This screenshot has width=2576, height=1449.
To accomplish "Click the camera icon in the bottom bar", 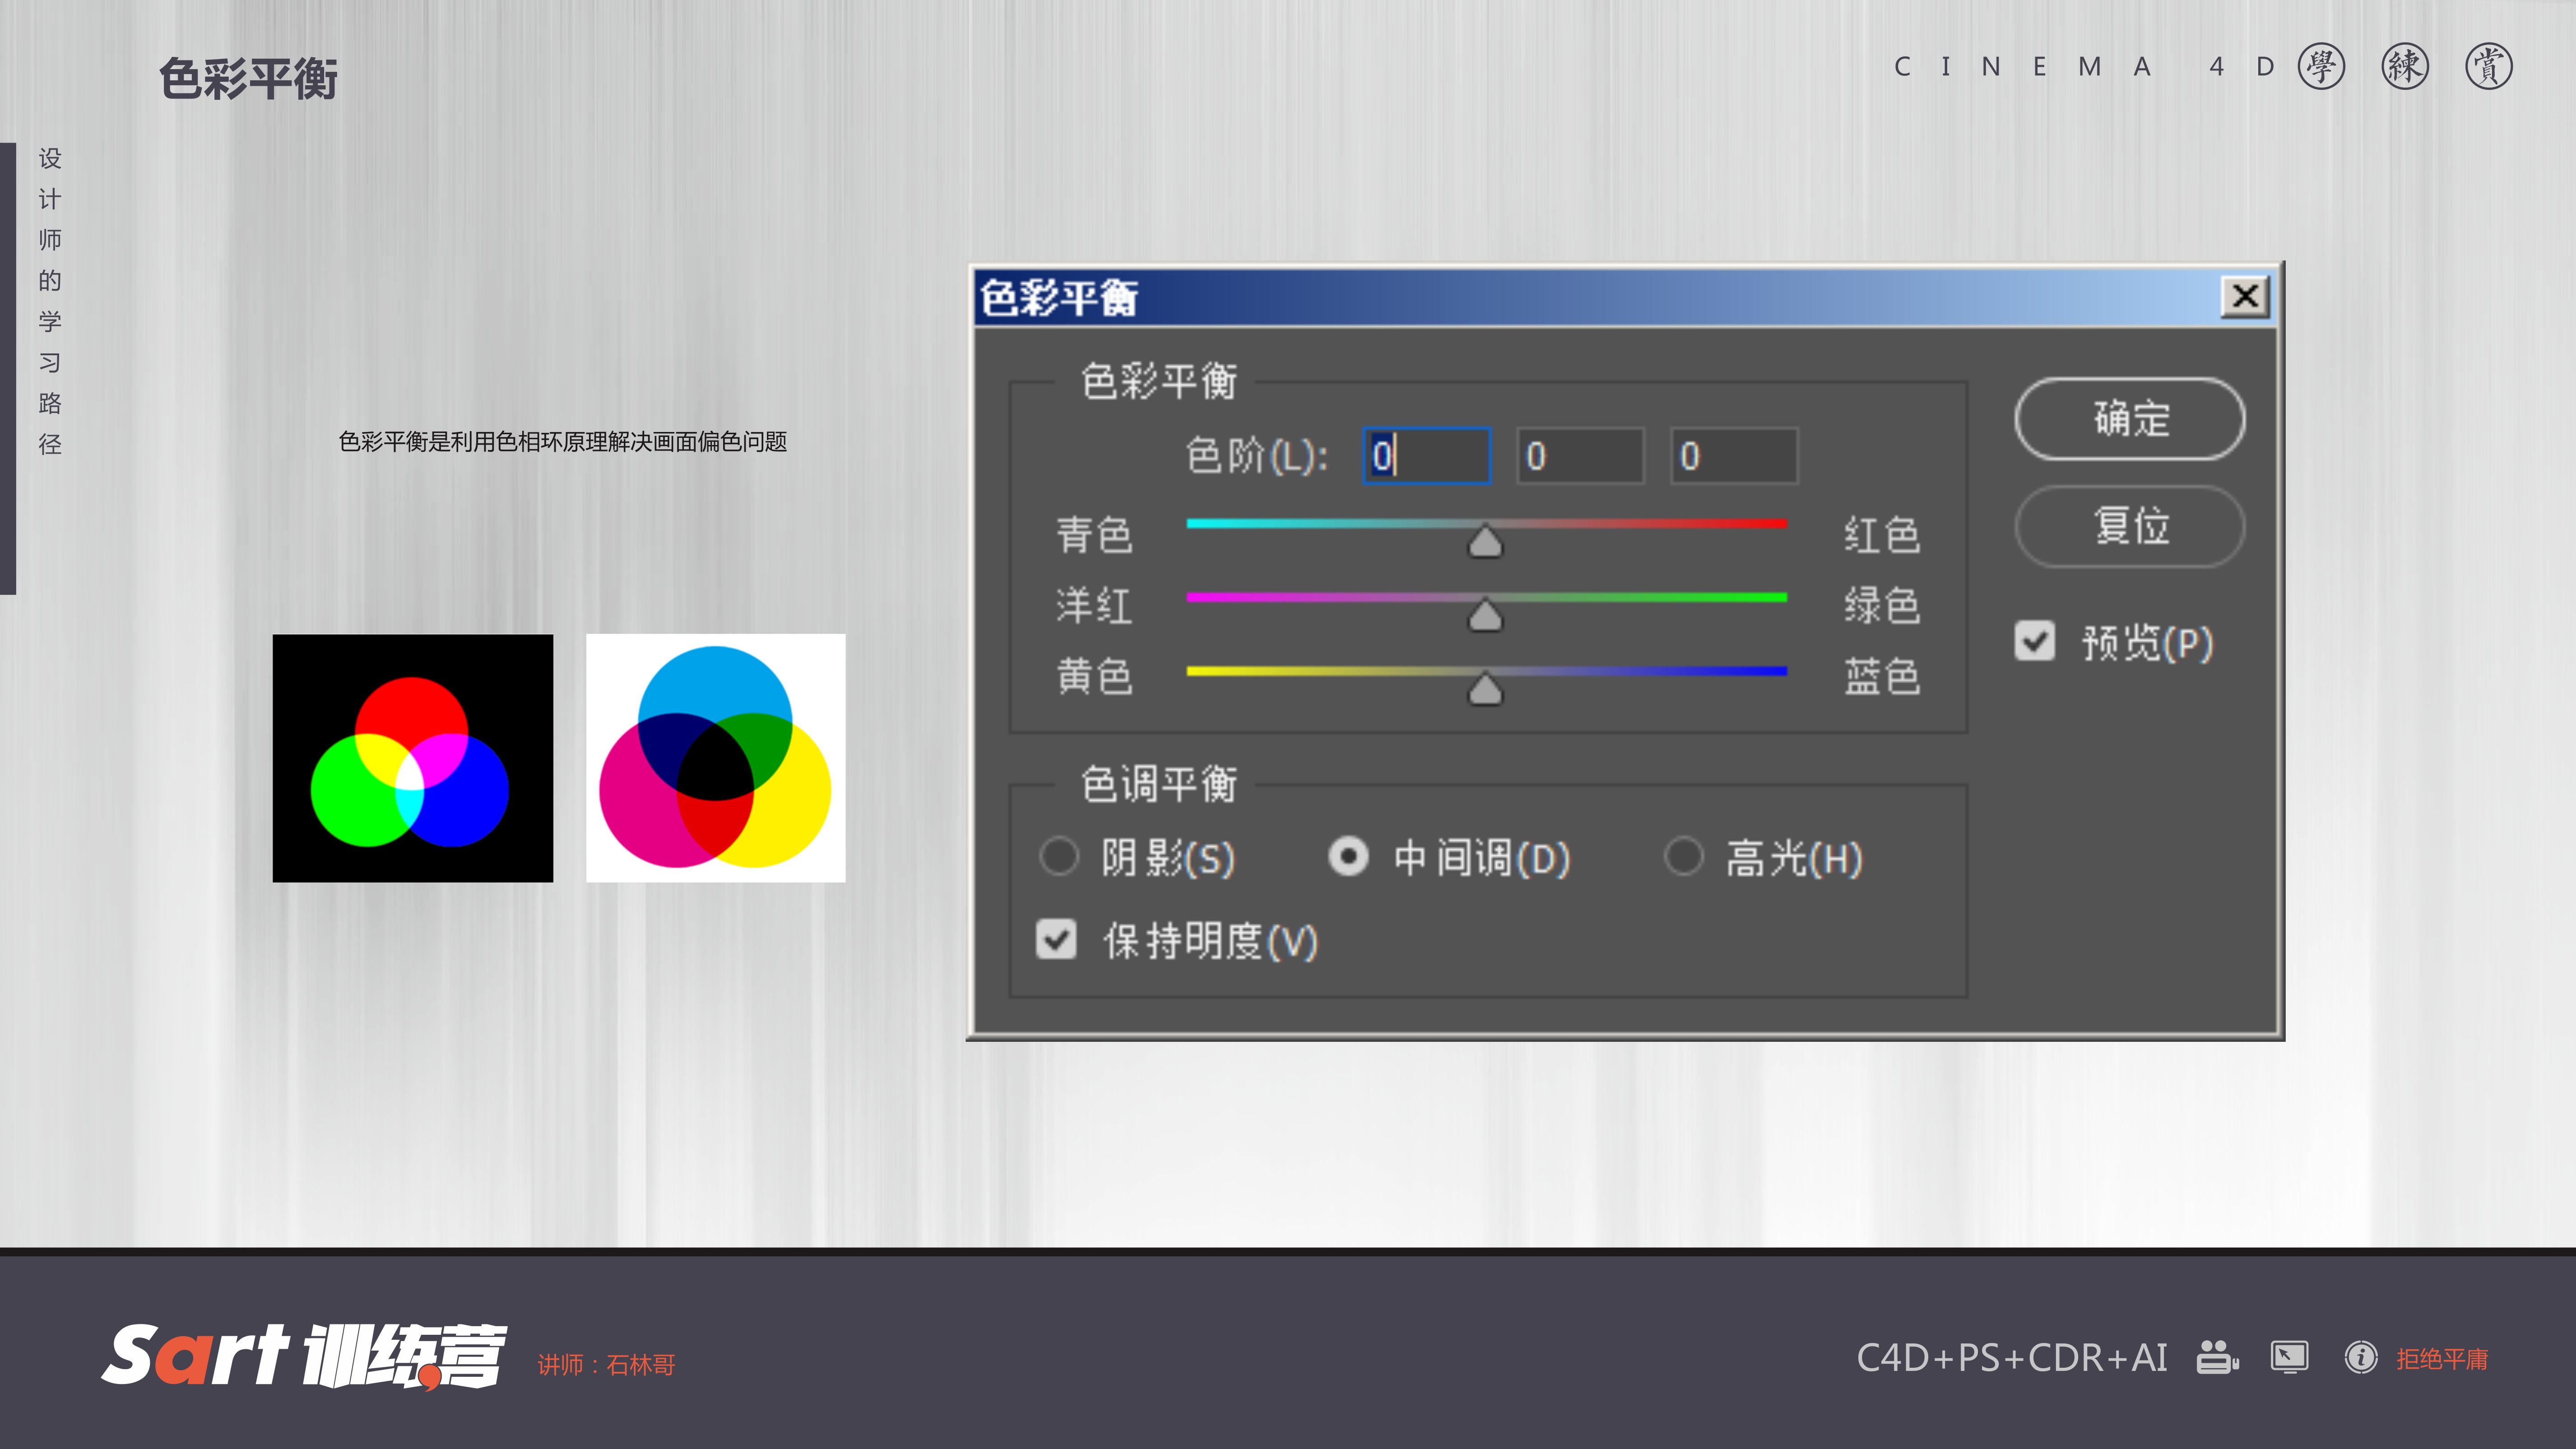I will 2217,1357.
